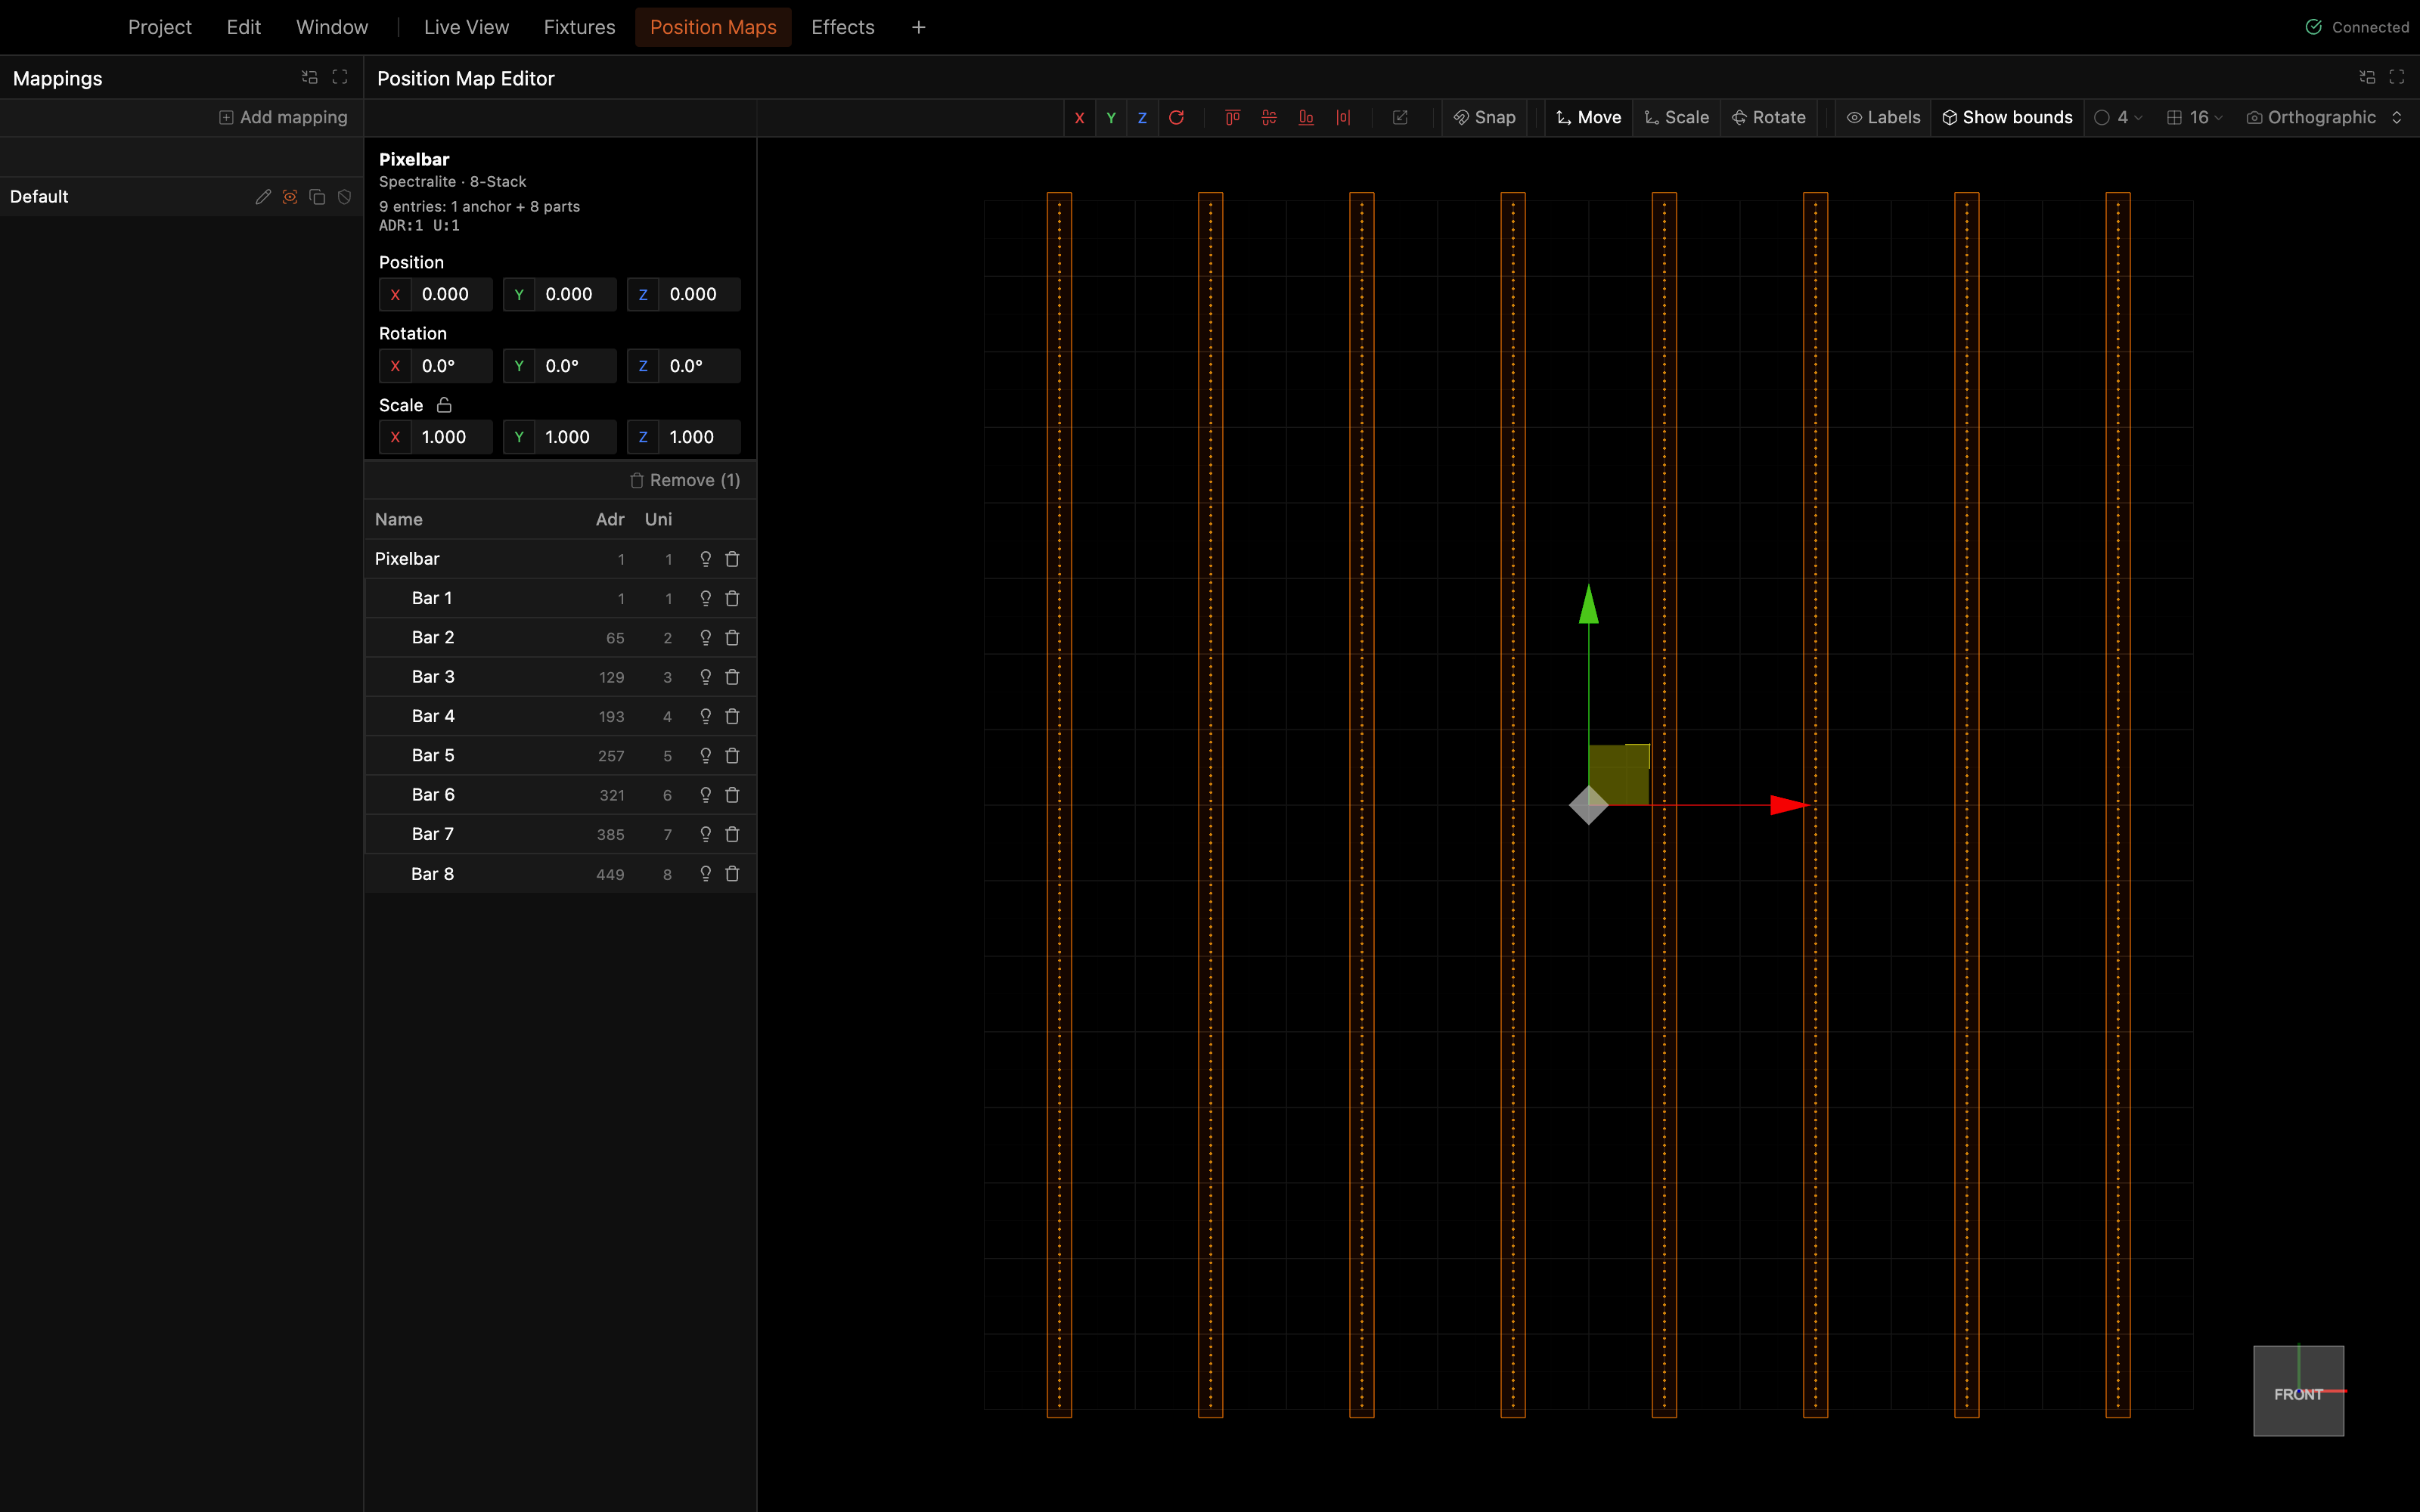The image size is (2420, 1512).
Task: Pop out the Position Map Editor panel
Action: point(2367,77)
